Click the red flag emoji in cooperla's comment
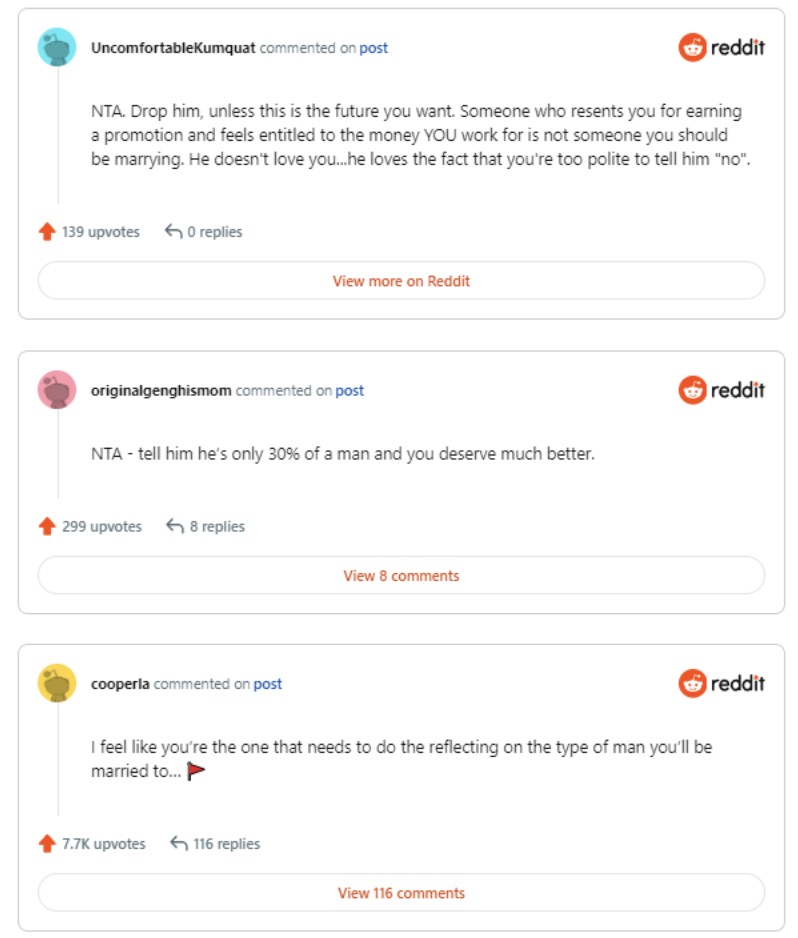 coord(195,772)
